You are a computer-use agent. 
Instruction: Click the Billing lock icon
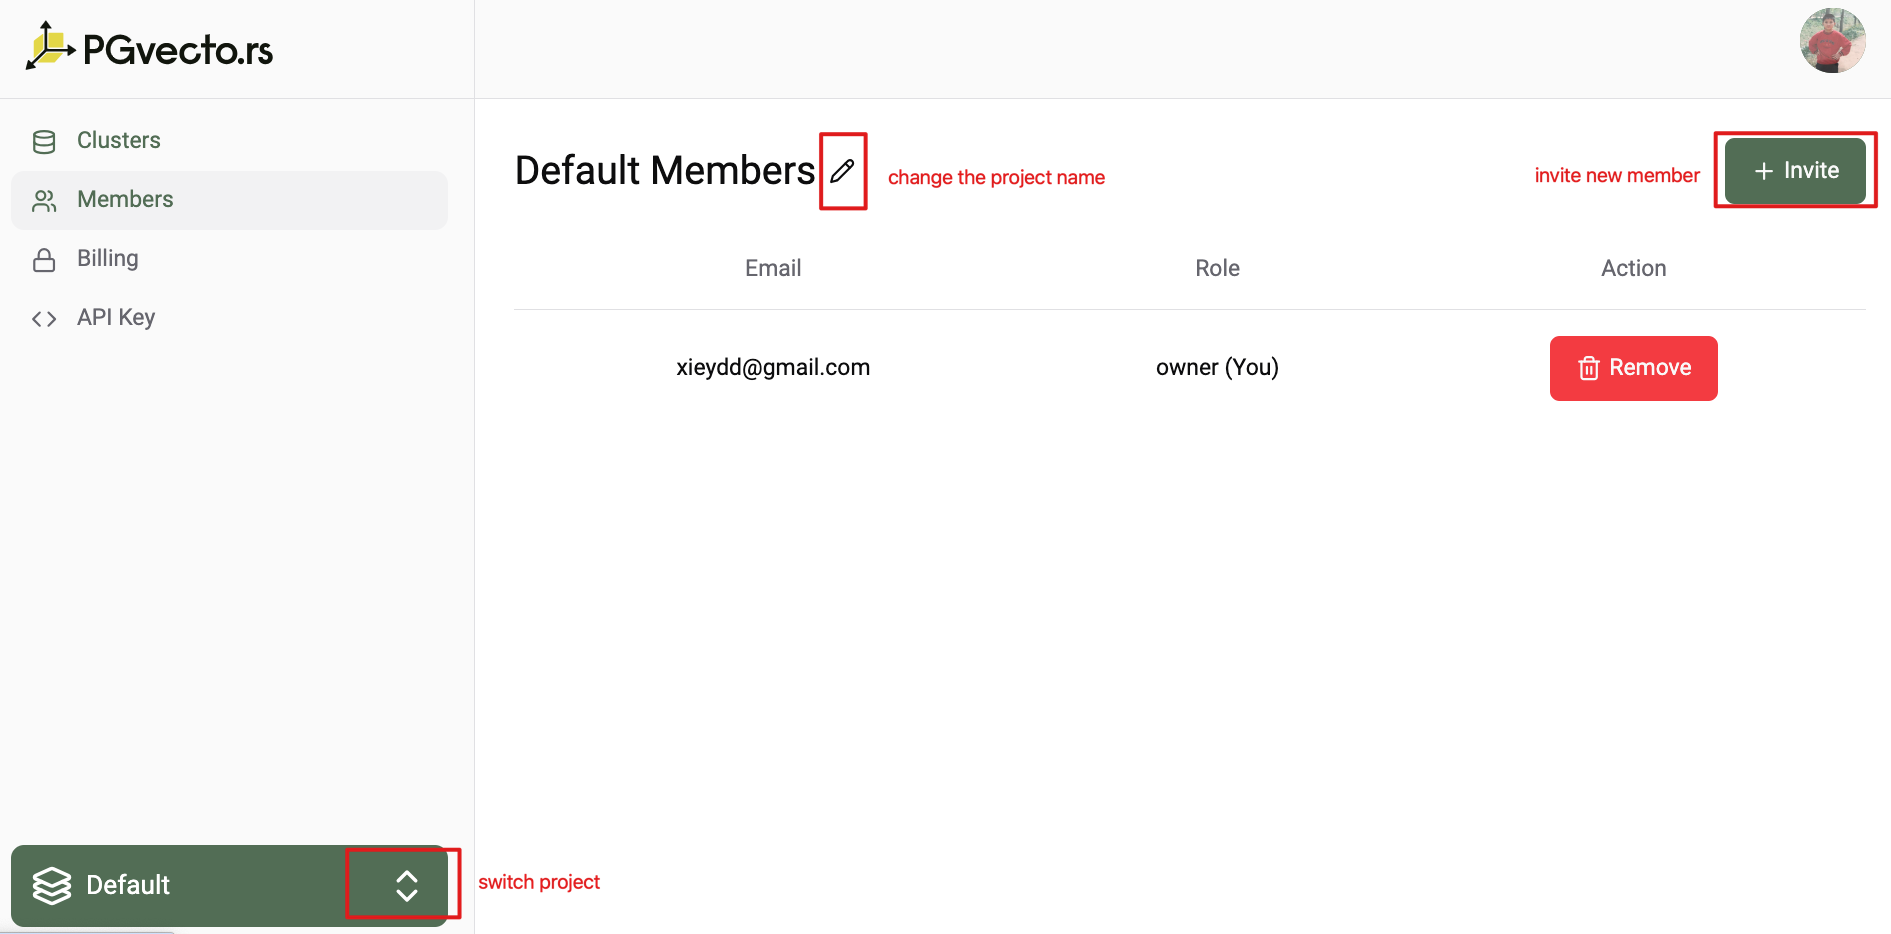(x=44, y=260)
